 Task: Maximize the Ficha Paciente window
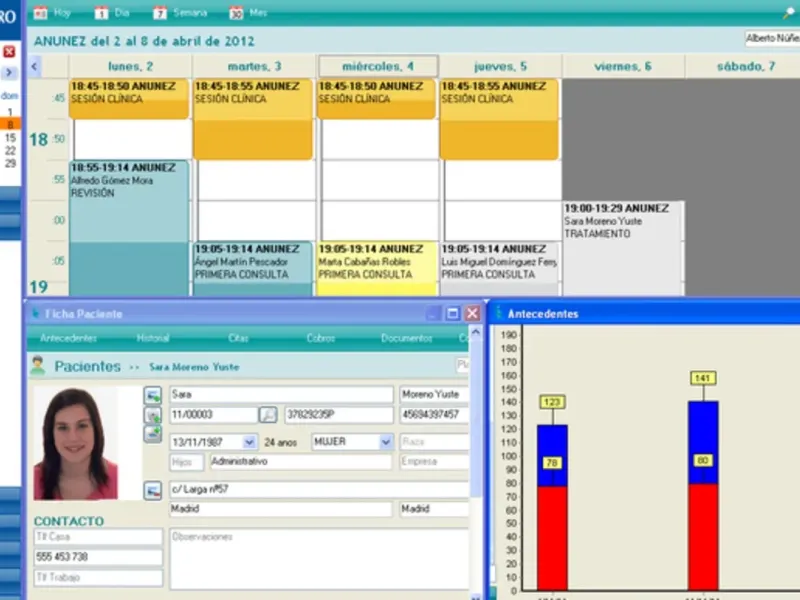pyautogui.click(x=452, y=313)
